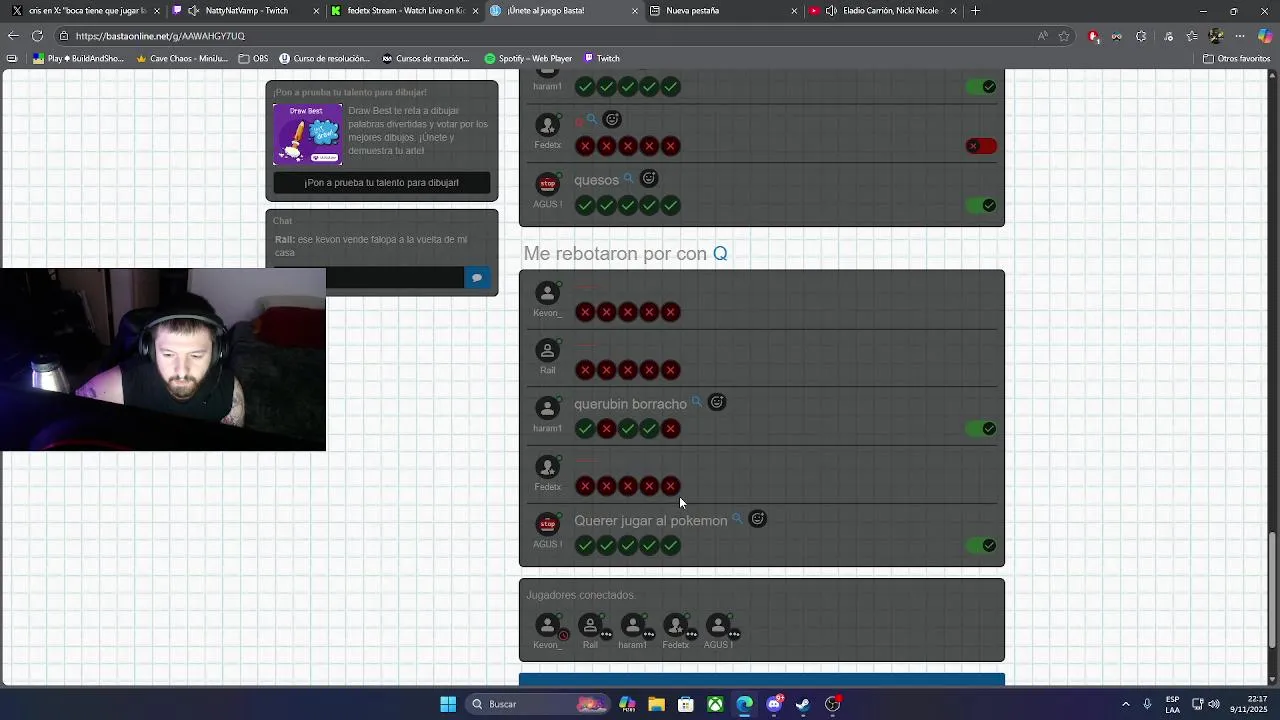
Task: Focus the chat message input field
Action: pos(369,278)
